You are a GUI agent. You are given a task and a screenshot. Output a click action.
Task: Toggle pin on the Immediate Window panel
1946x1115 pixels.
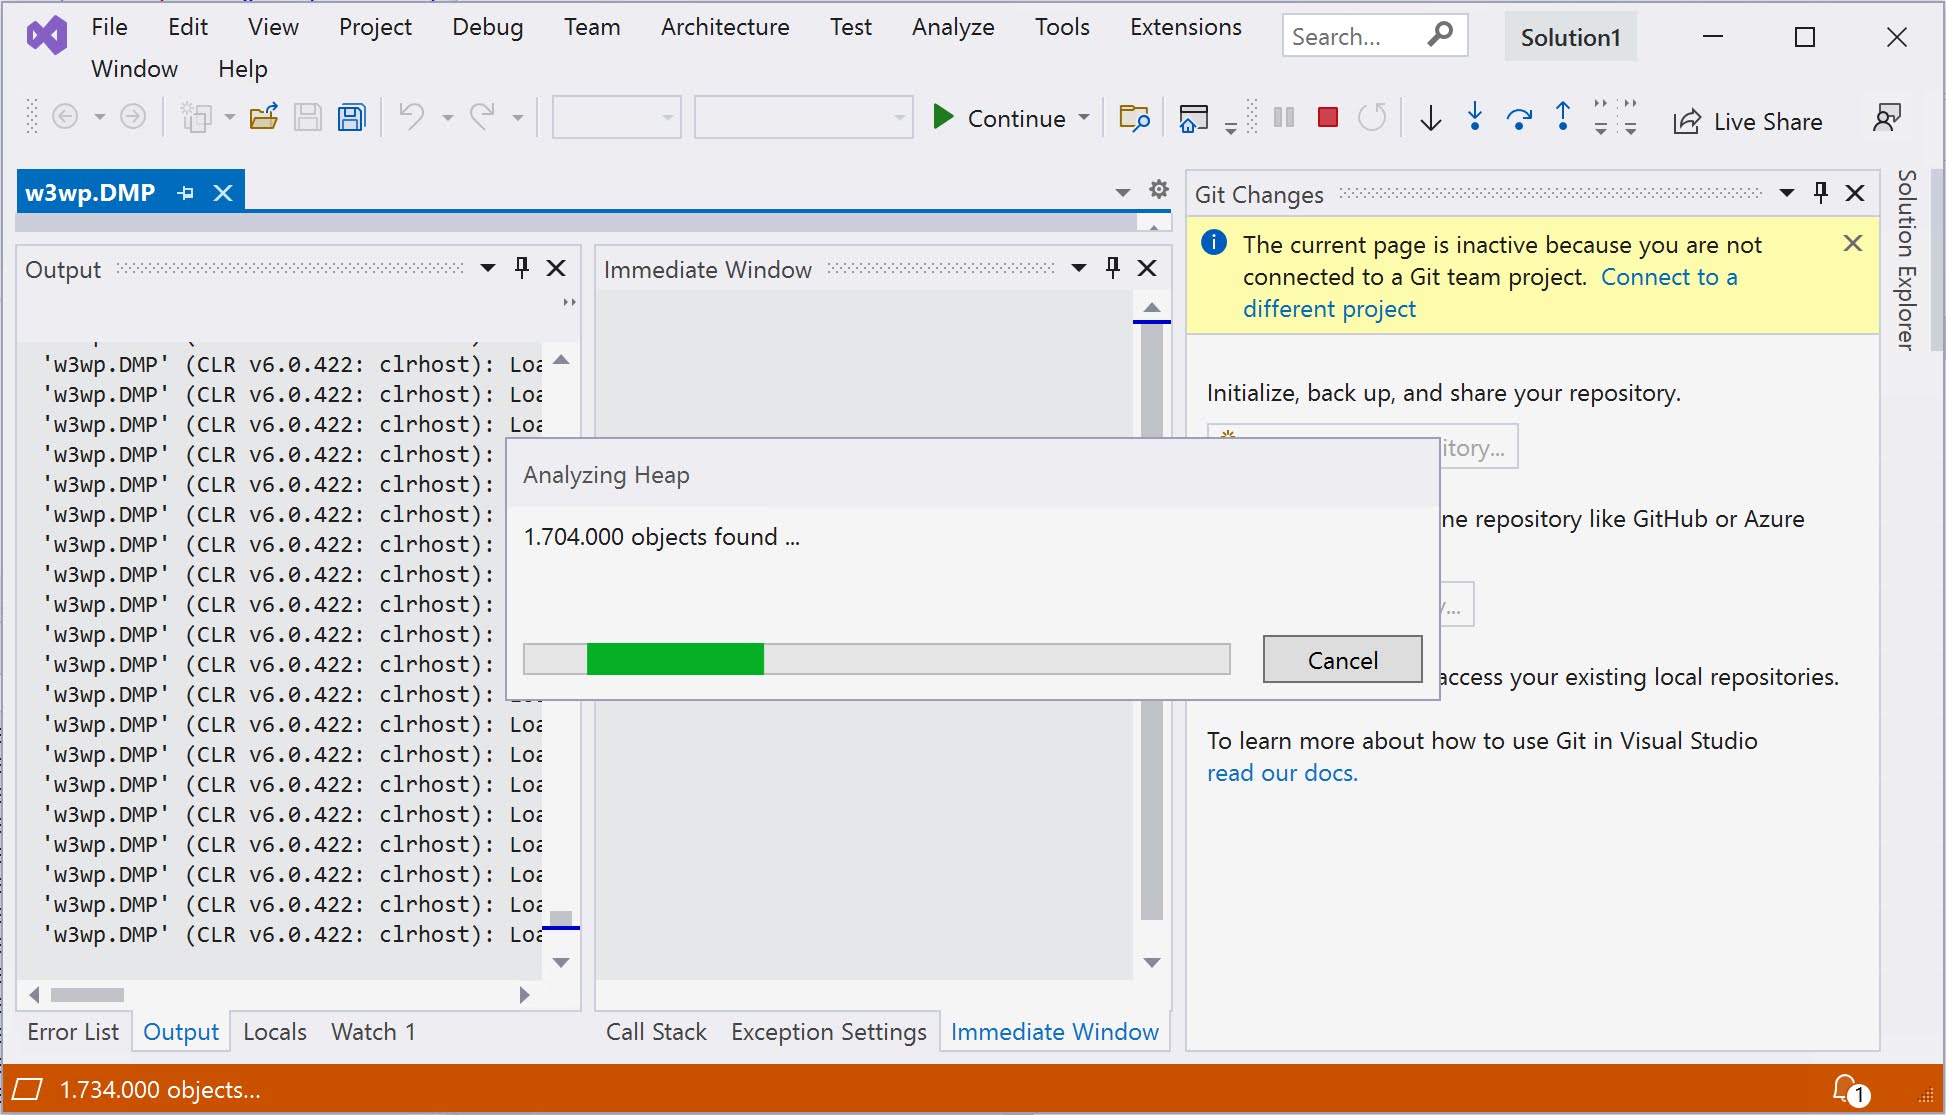point(1112,268)
